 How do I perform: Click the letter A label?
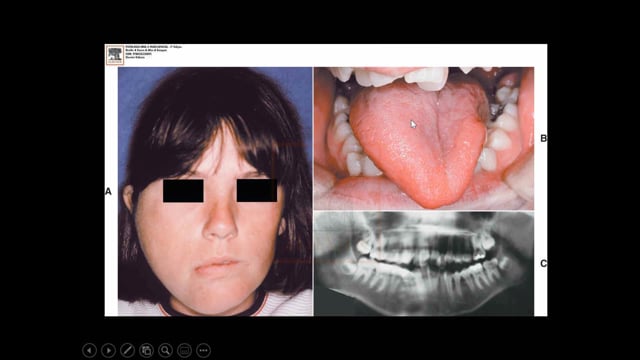(x=108, y=191)
